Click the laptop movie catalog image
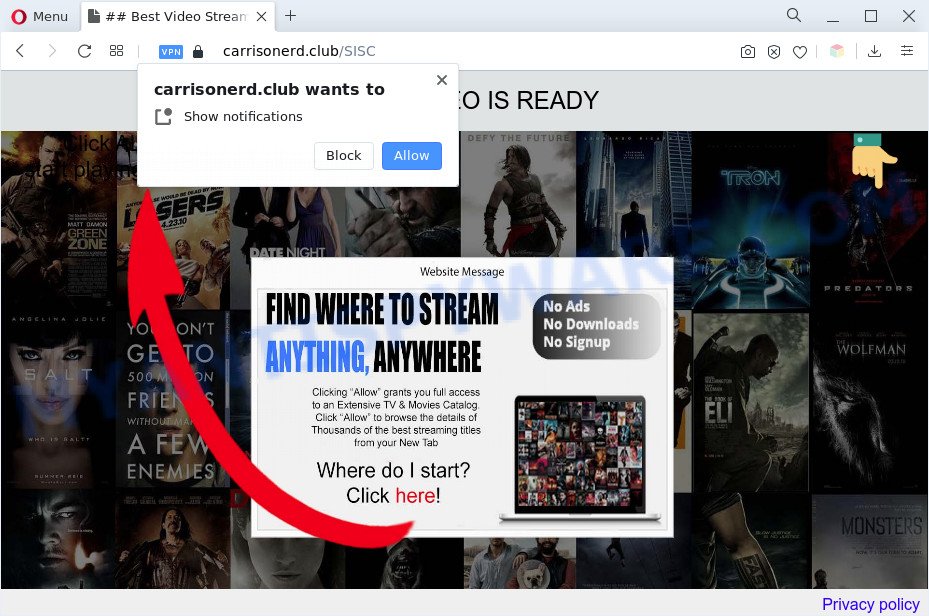Viewport: 929px width, 616px height. click(x=579, y=458)
